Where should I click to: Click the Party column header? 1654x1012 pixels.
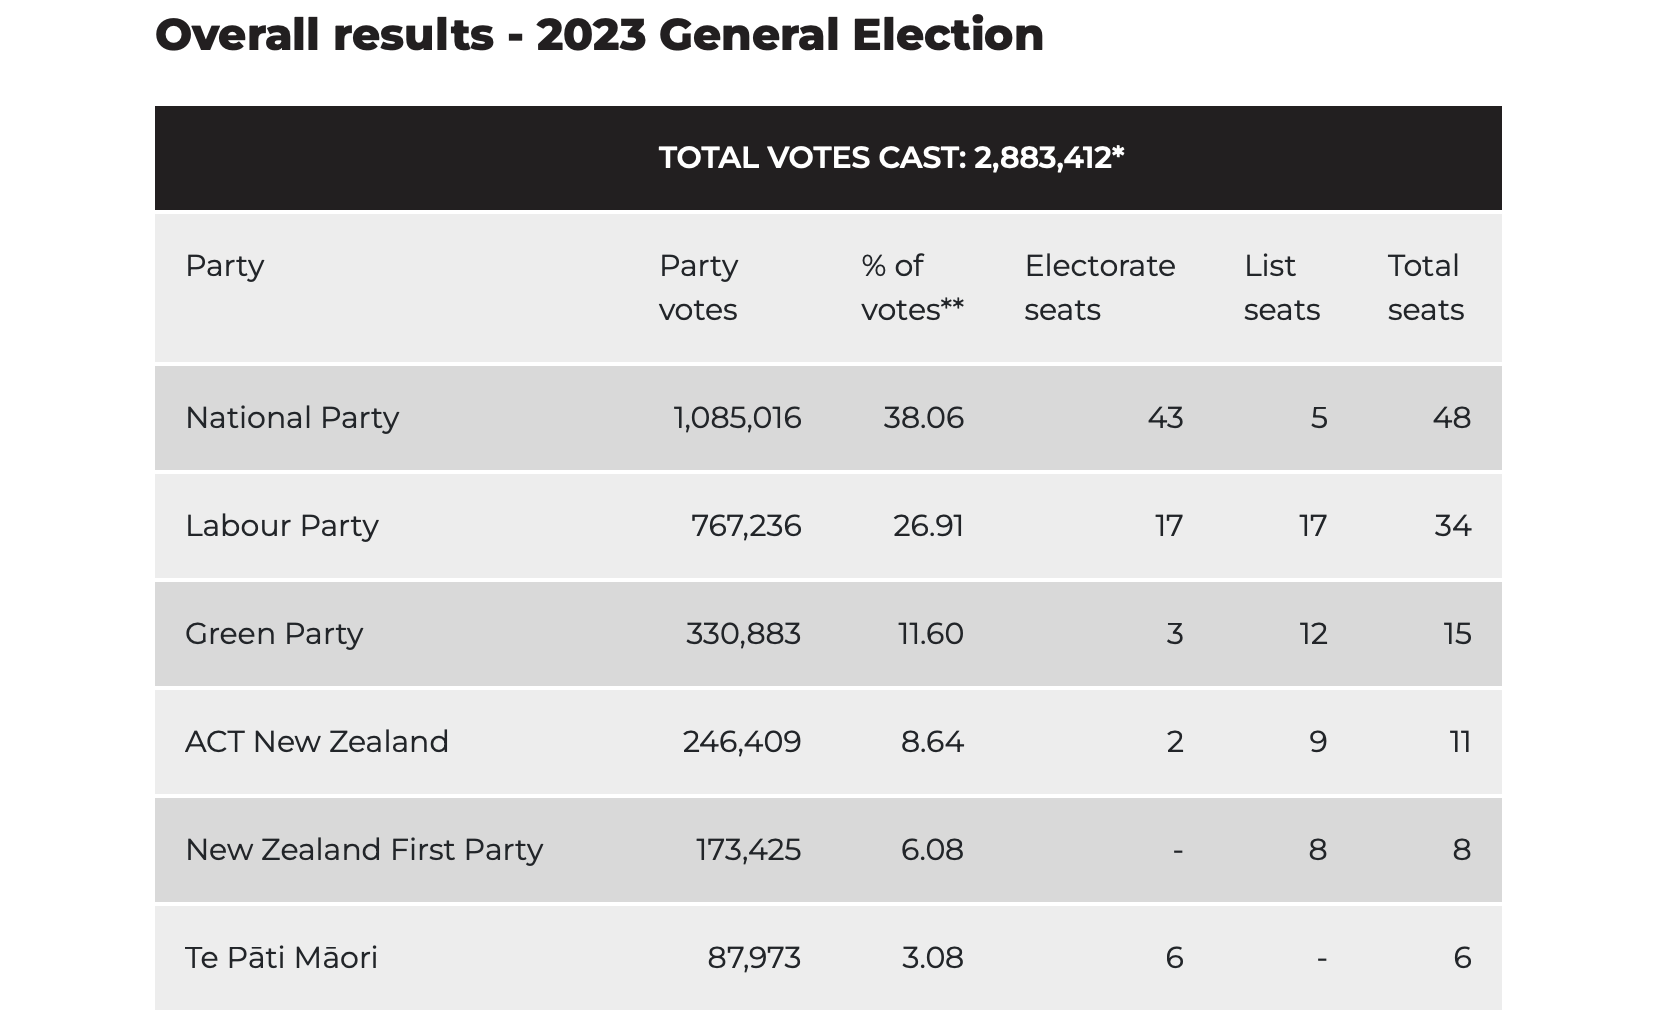point(225,266)
